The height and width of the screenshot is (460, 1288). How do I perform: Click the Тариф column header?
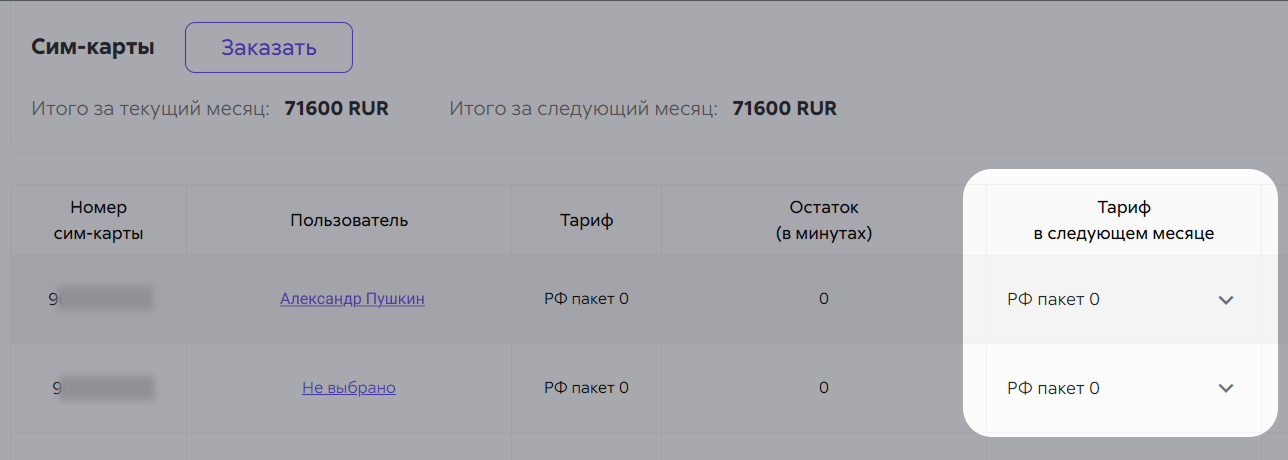pos(586,221)
